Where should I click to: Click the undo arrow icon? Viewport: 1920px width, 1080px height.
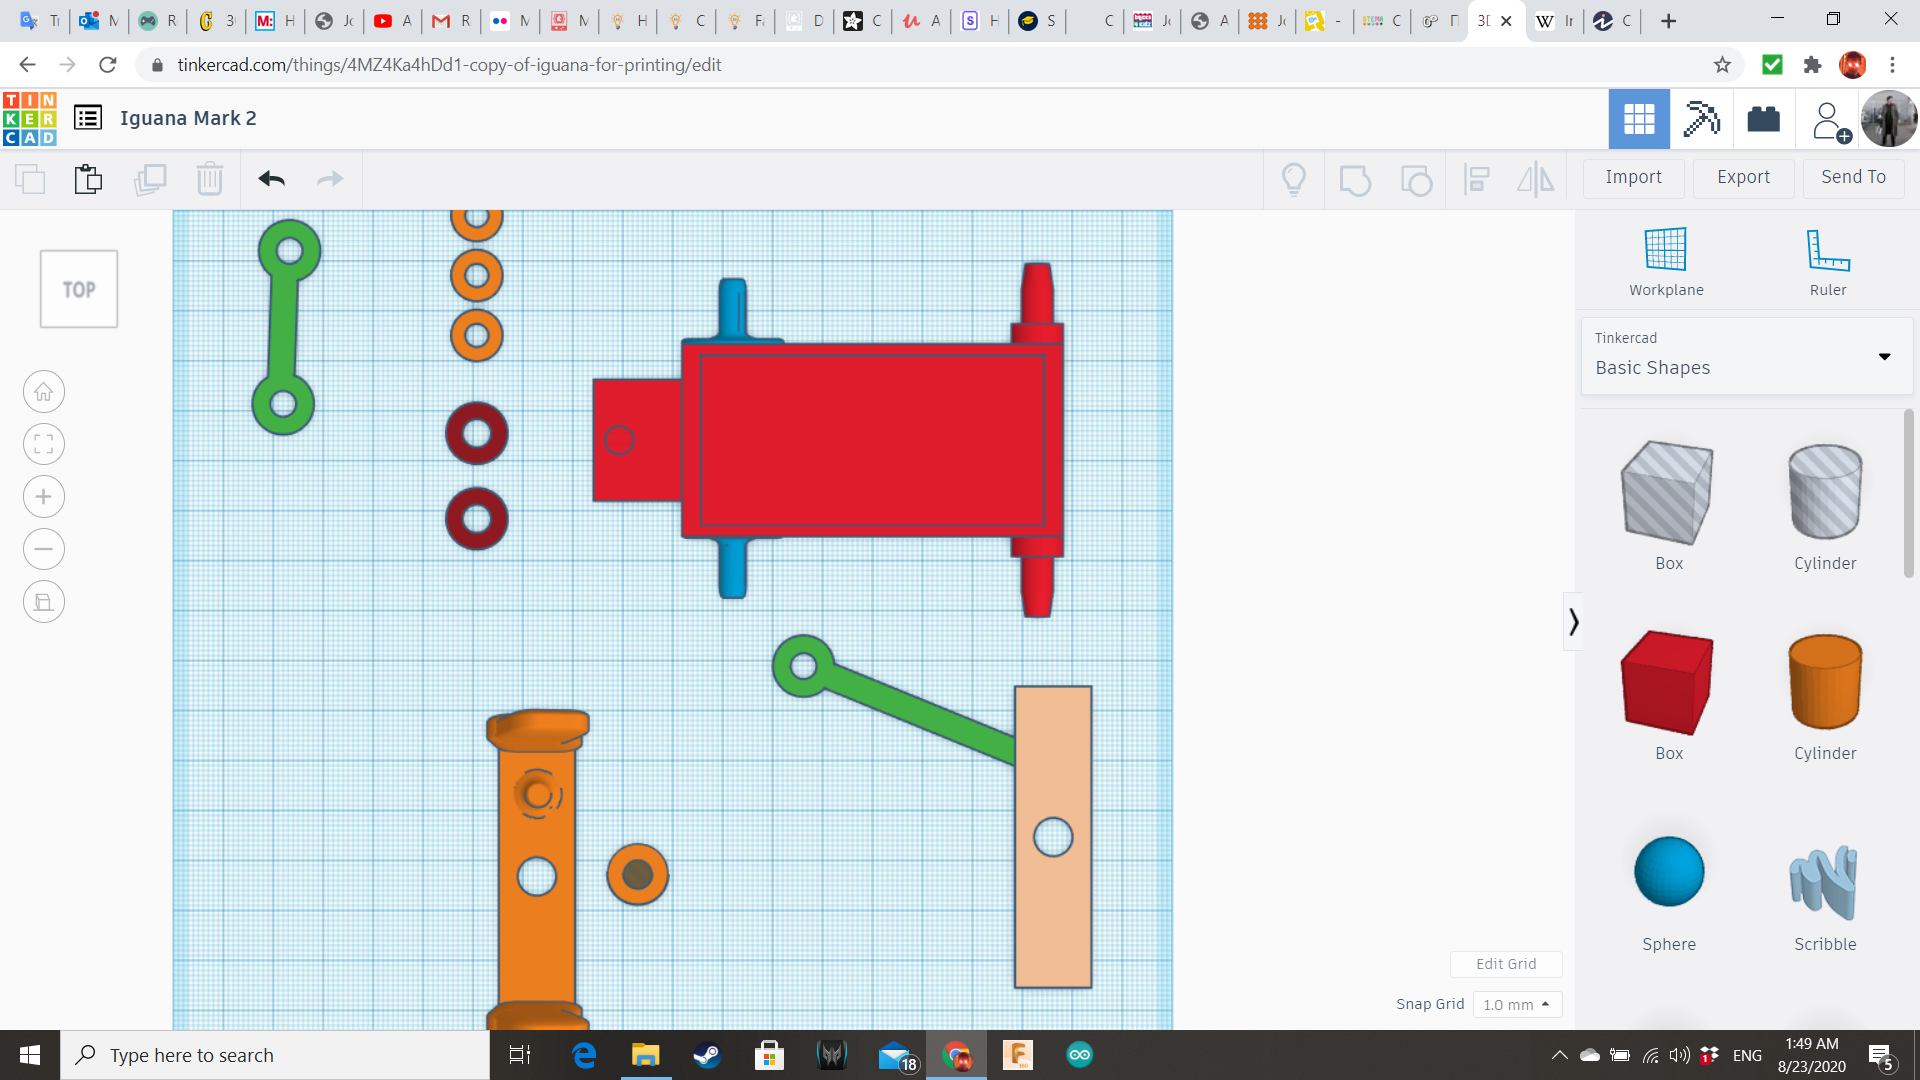tap(271, 179)
